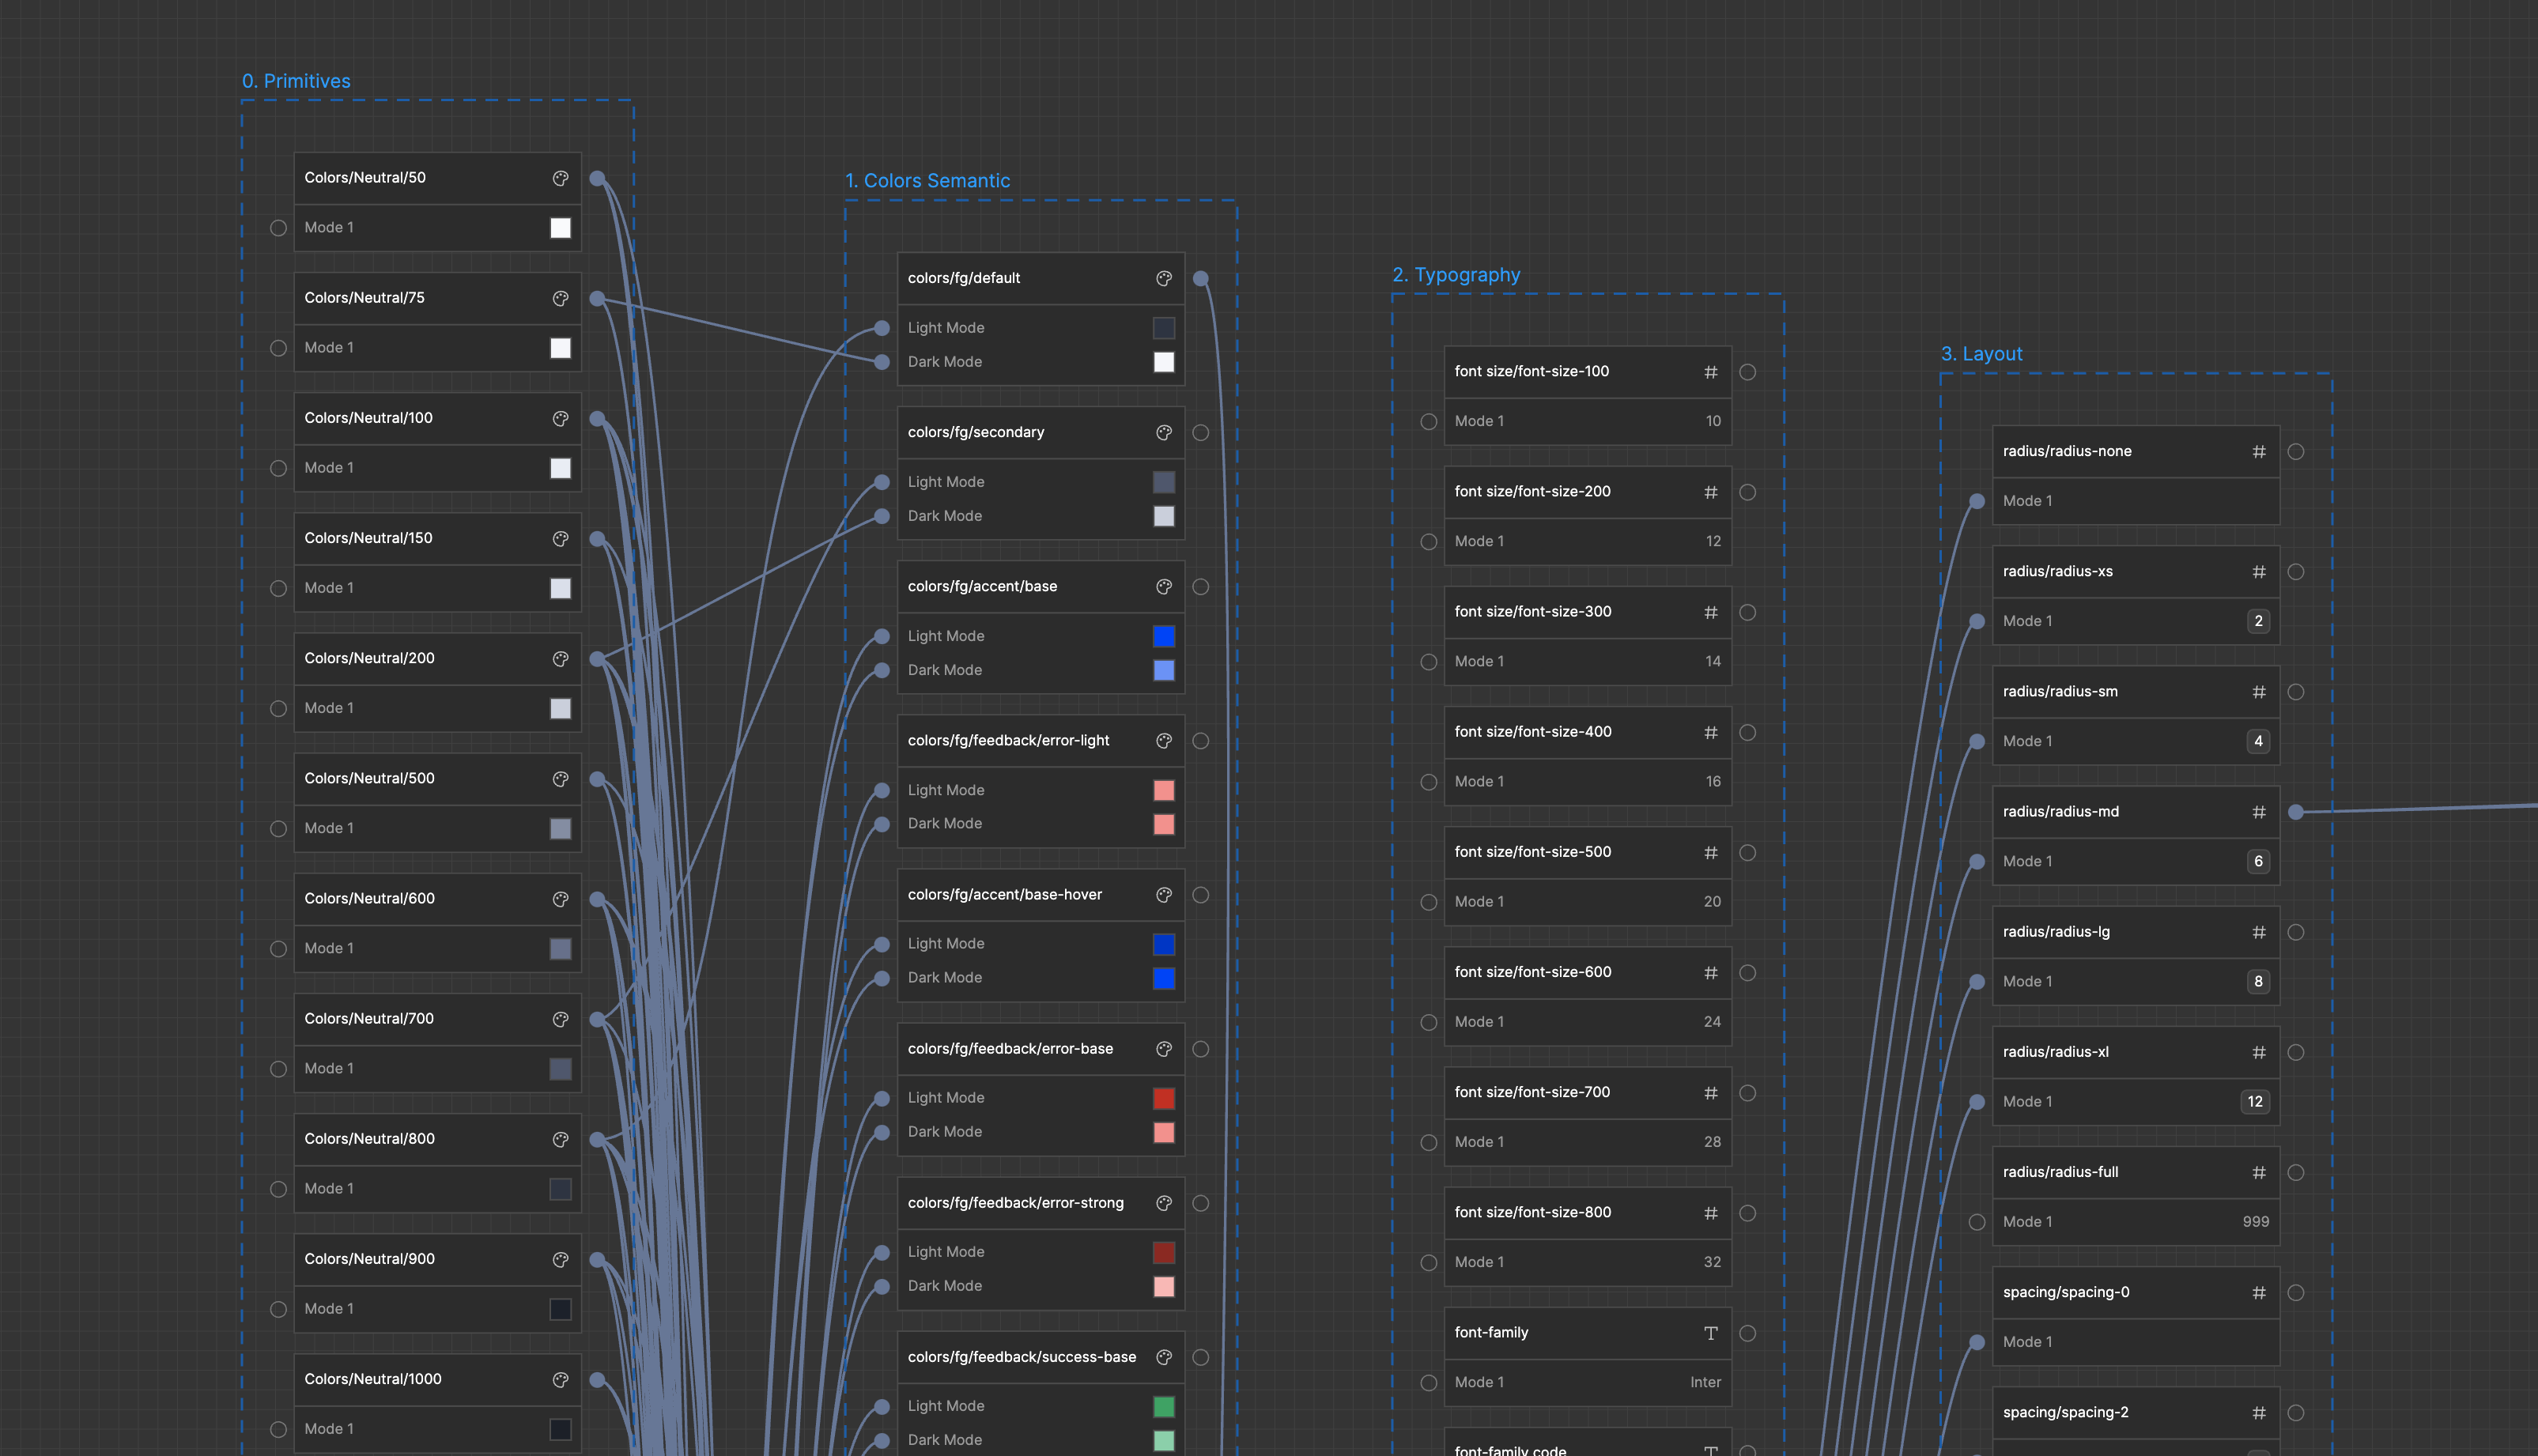Click the font size/font-size-600 node title

pyautogui.click(x=1533, y=972)
